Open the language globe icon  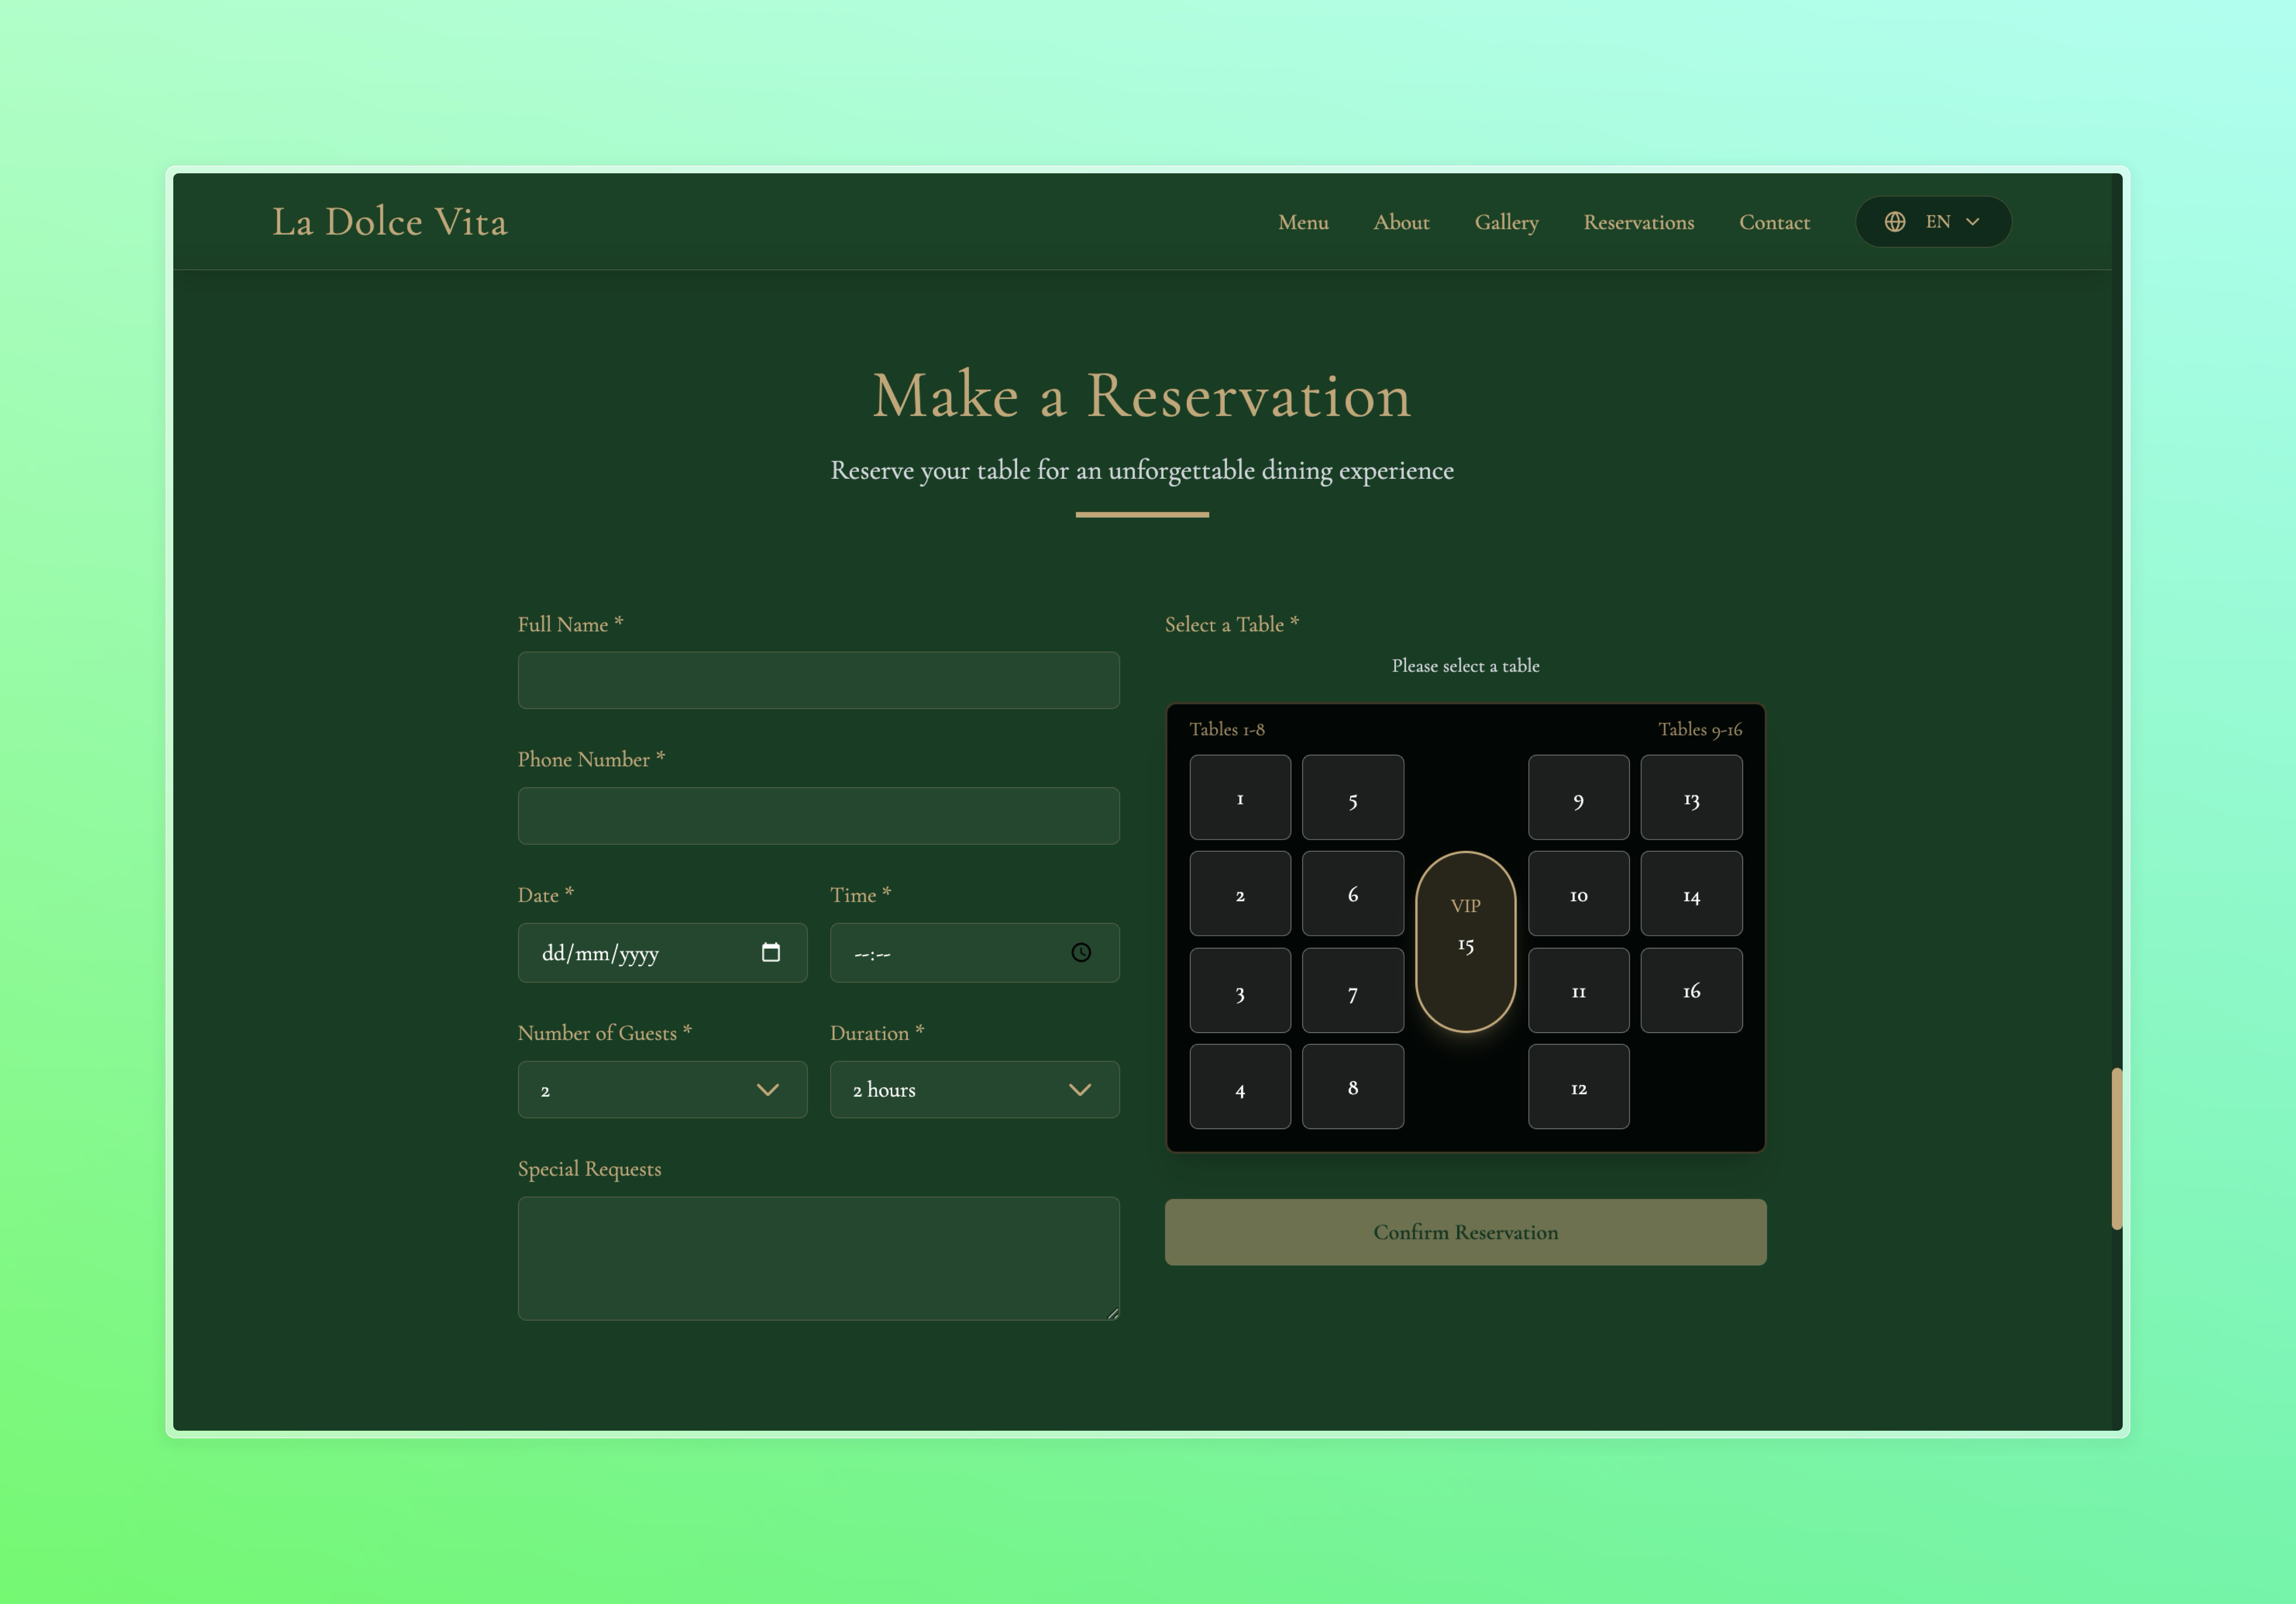1896,222
